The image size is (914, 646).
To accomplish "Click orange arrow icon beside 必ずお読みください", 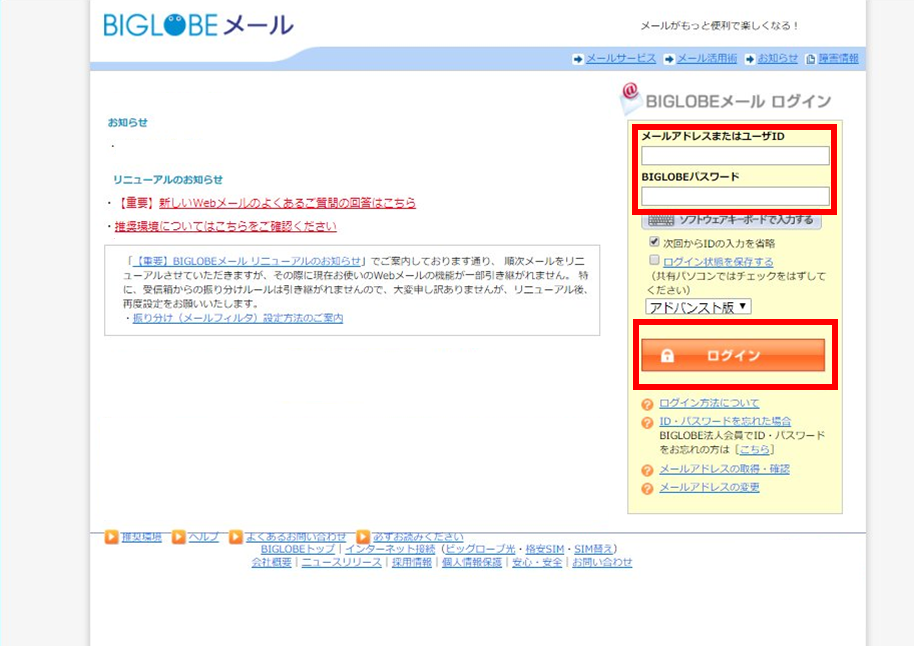I will click(363, 536).
